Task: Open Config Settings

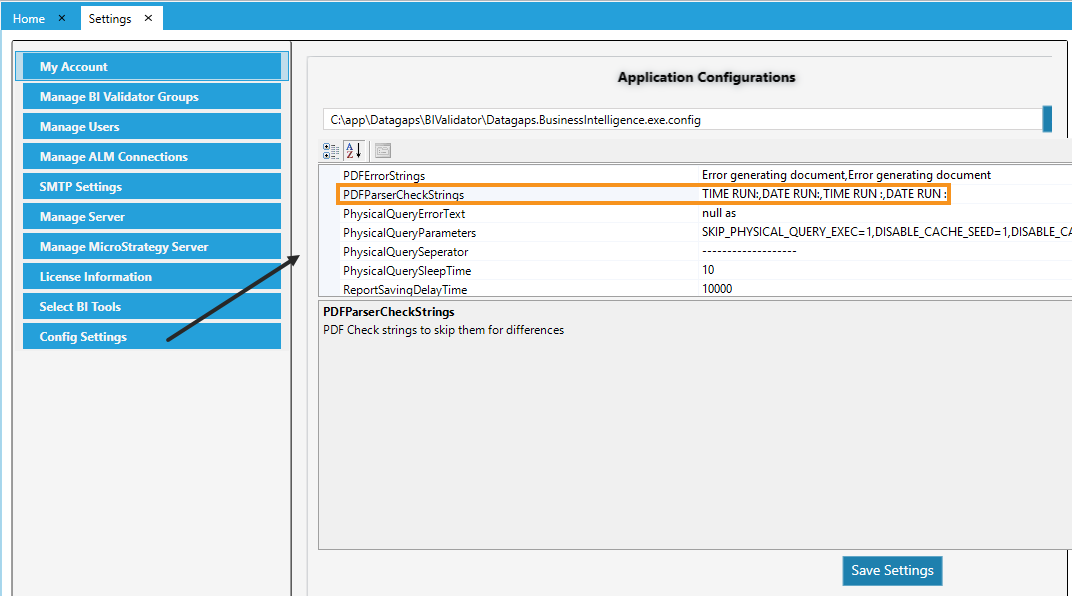Action: (152, 336)
